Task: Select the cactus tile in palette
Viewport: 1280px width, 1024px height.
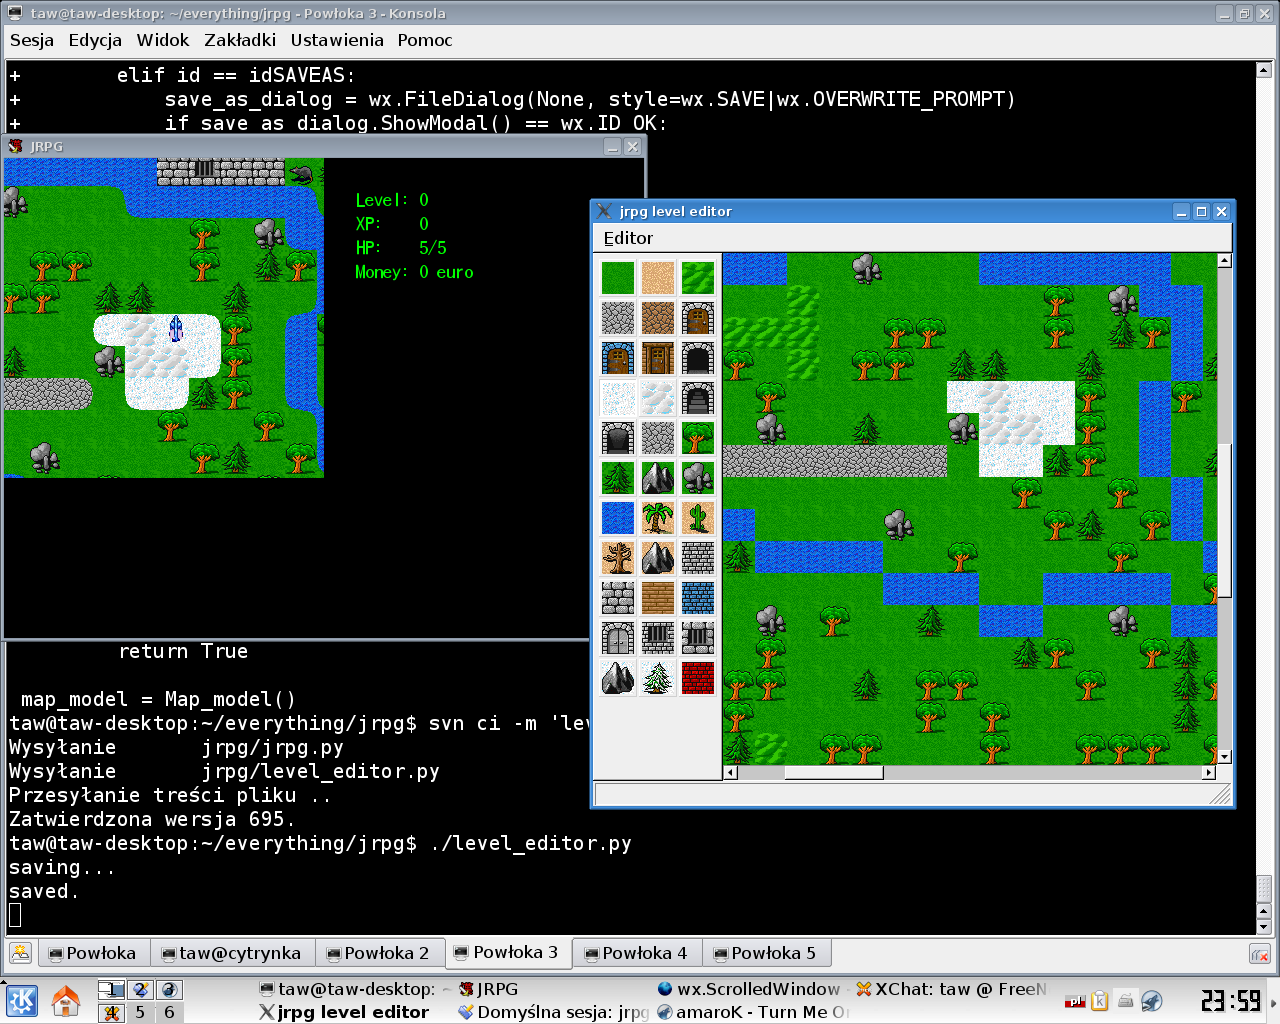Action: 697,518
